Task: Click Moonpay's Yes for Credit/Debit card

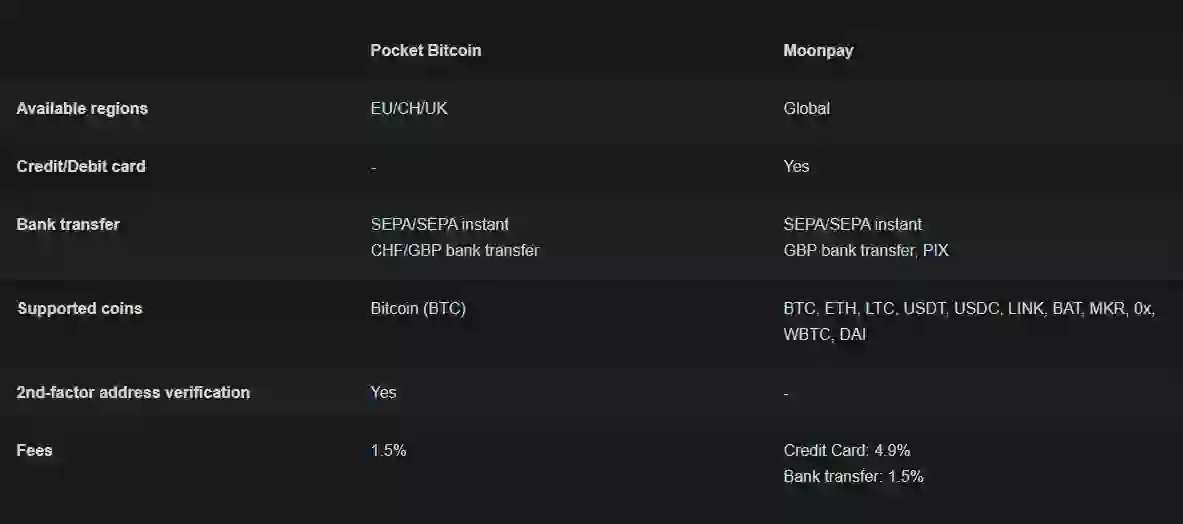Action: pos(796,166)
